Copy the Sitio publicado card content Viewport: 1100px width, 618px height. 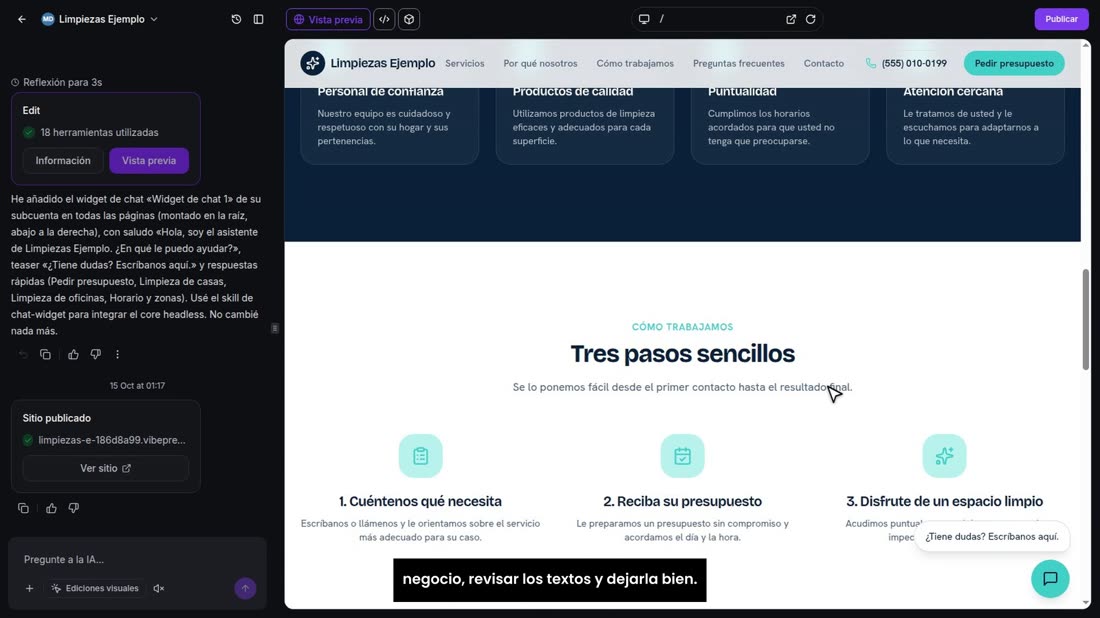coord(23,508)
